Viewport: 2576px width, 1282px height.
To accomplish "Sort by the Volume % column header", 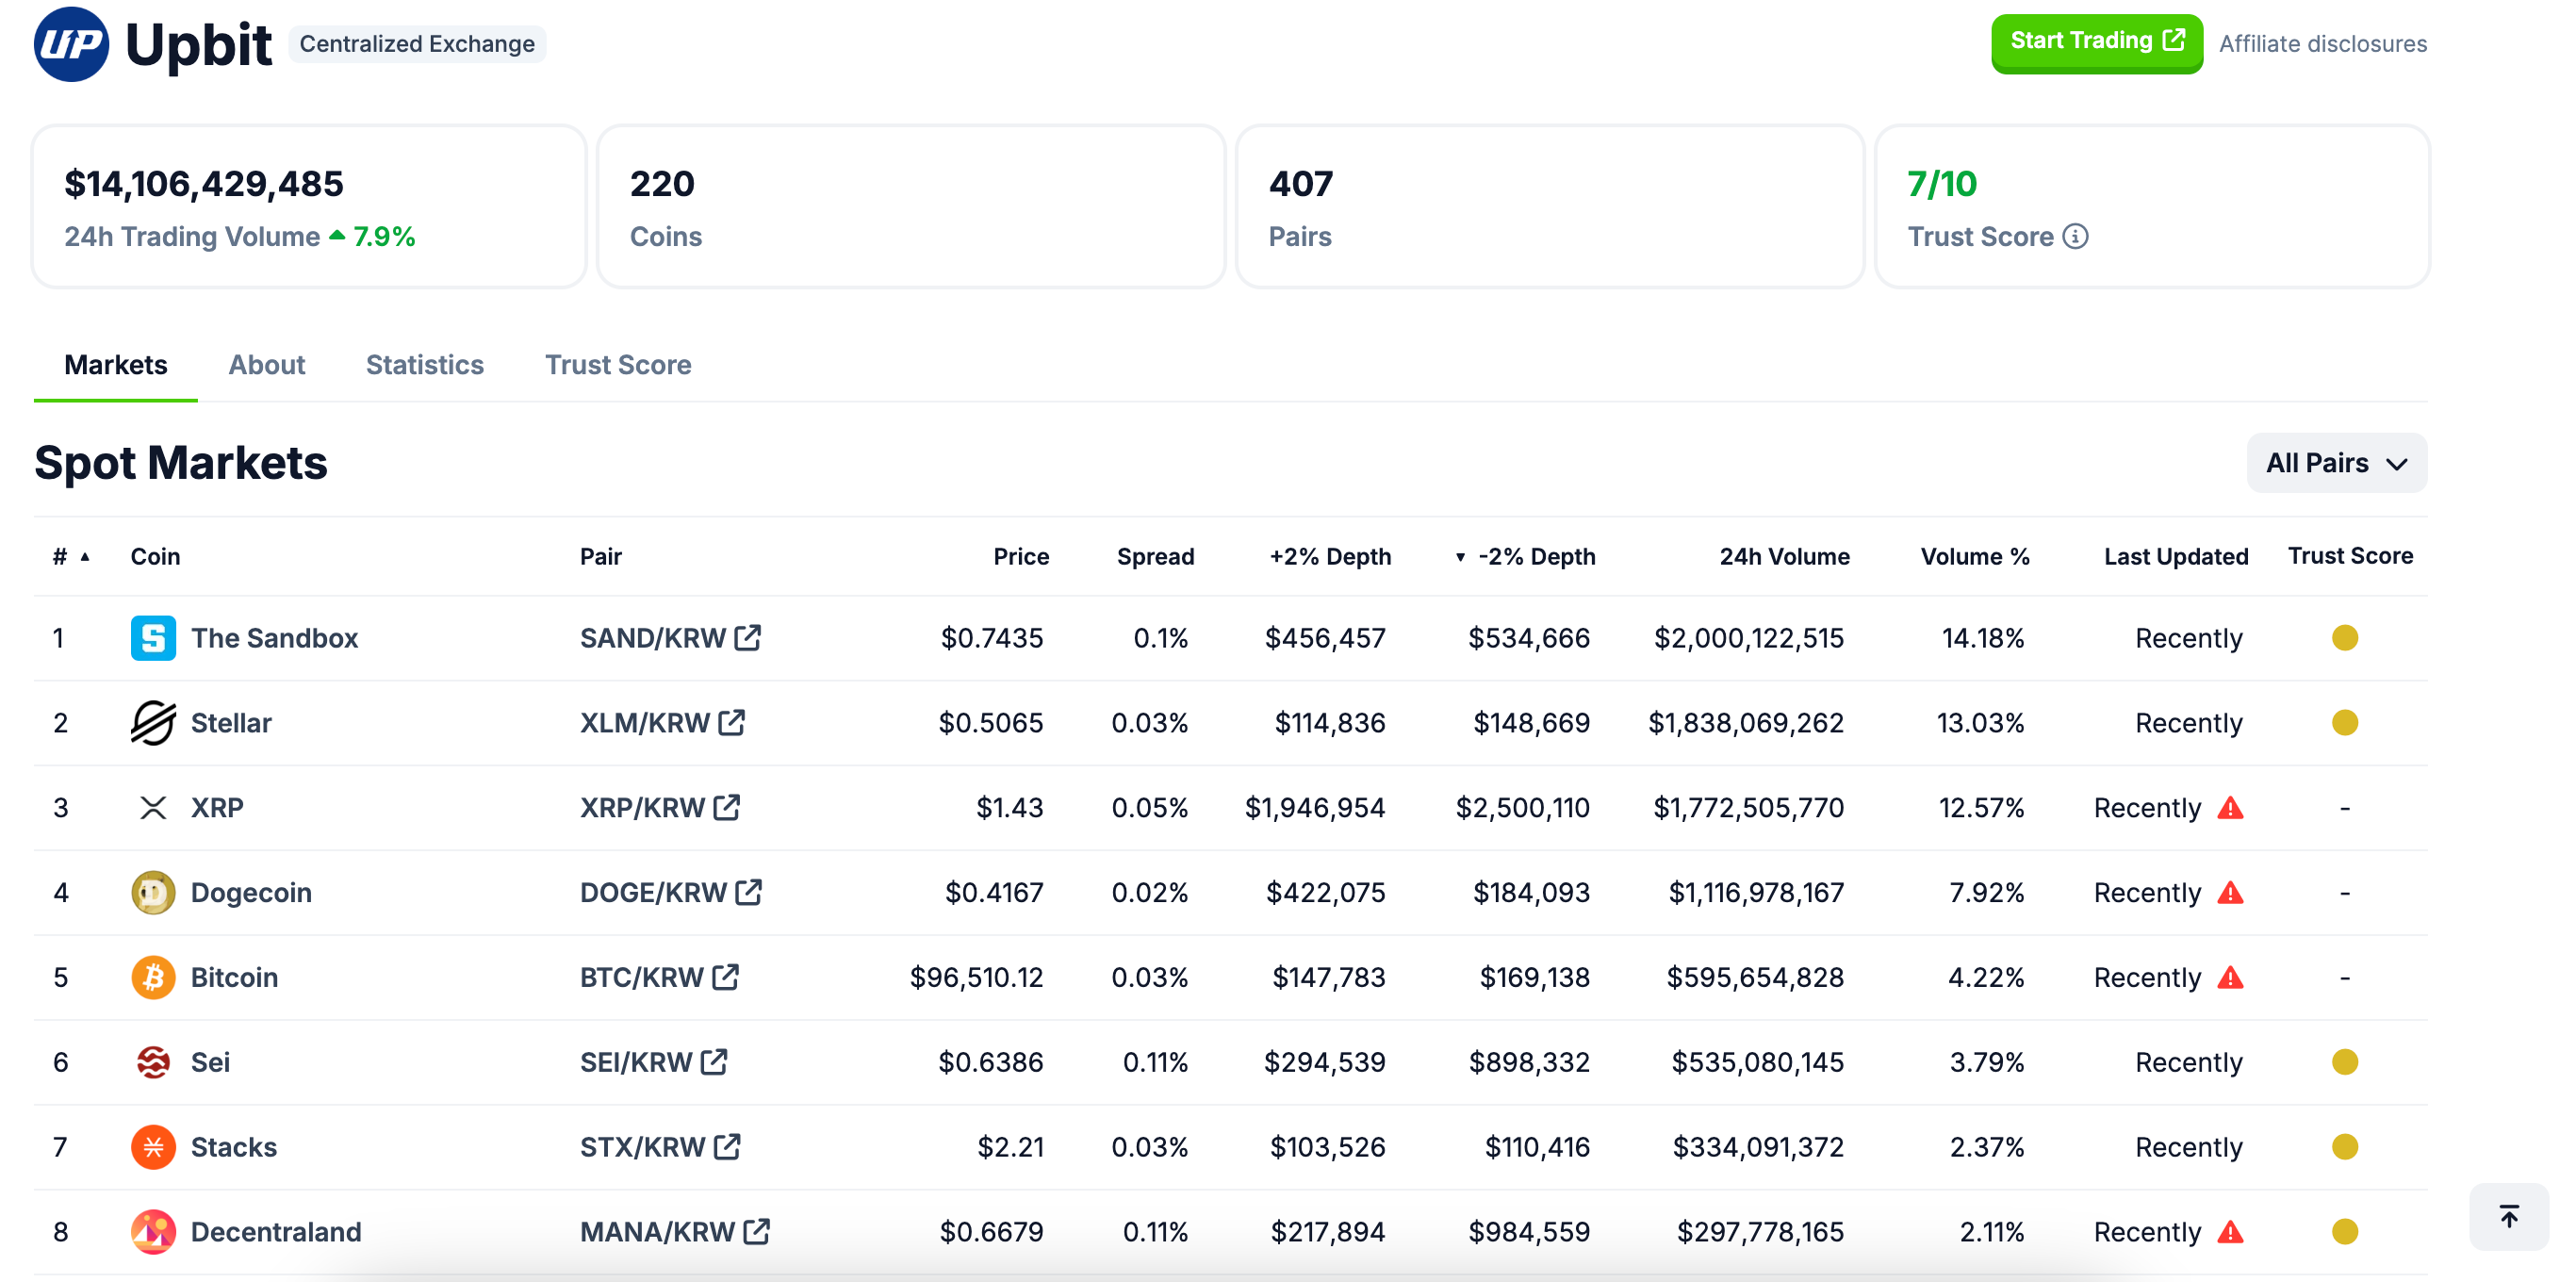I will pos(1975,557).
